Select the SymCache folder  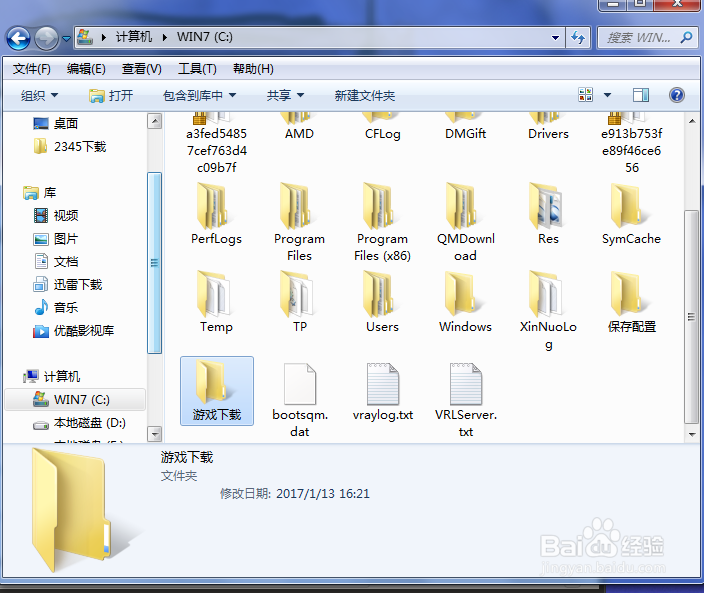coord(631,214)
